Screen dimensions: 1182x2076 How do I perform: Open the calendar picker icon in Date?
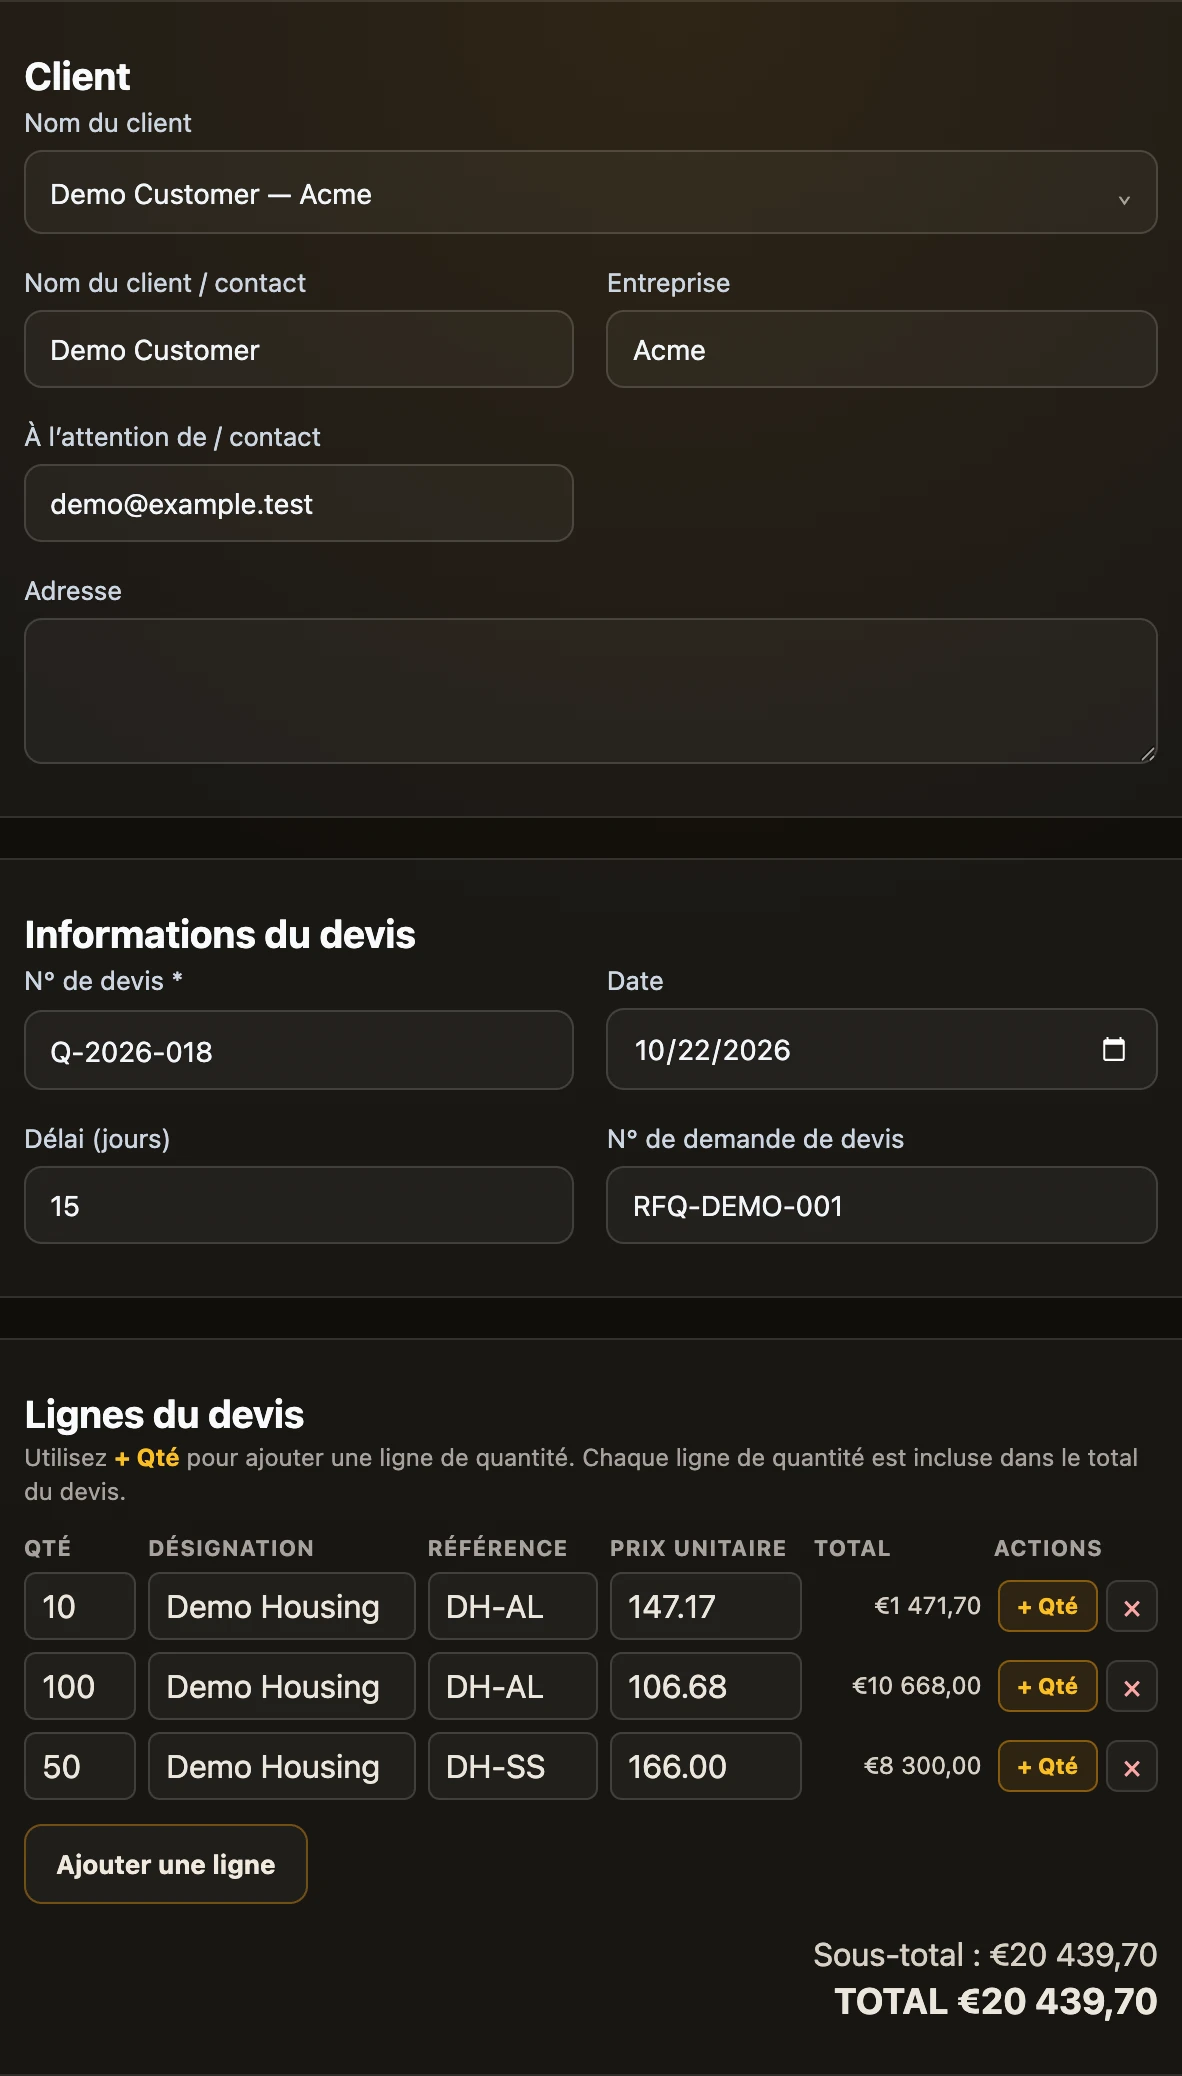pyautogui.click(x=1113, y=1049)
